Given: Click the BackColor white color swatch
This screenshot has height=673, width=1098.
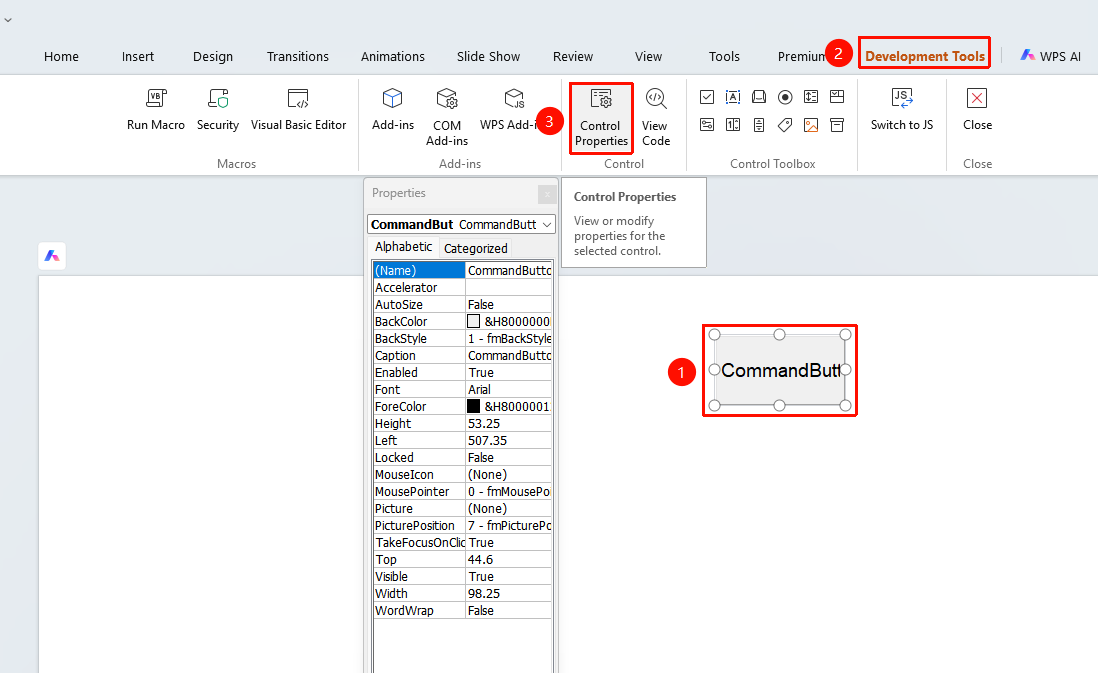Looking at the screenshot, I should 473,321.
